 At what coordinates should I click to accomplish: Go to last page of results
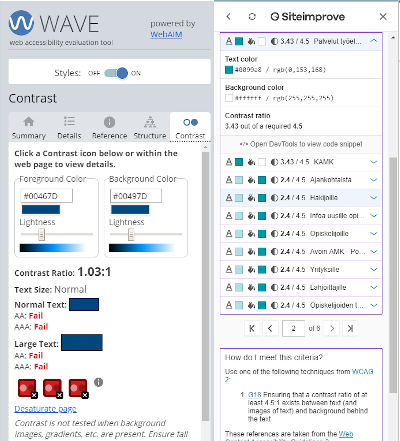pos(350,329)
